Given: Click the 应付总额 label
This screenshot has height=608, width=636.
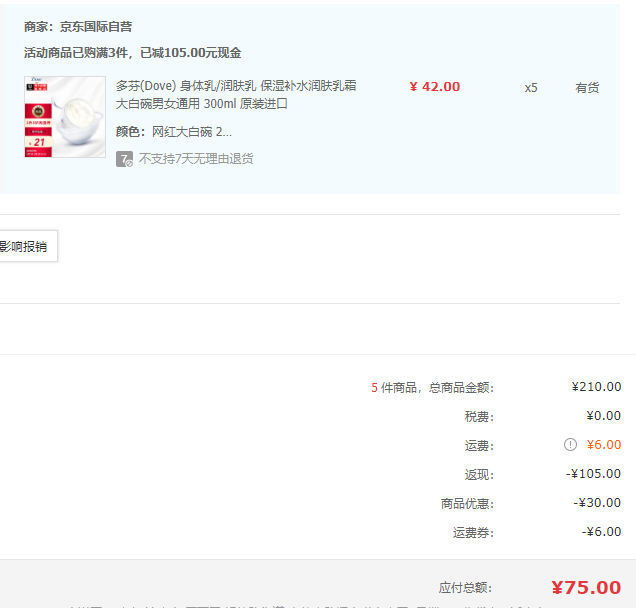Looking at the screenshot, I should (x=465, y=588).
